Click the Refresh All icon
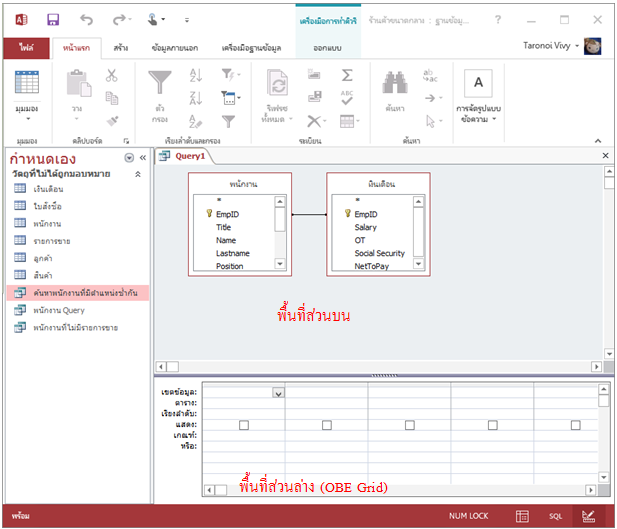Image resolution: width=617 pixels, height=529 pixels. (x=277, y=83)
